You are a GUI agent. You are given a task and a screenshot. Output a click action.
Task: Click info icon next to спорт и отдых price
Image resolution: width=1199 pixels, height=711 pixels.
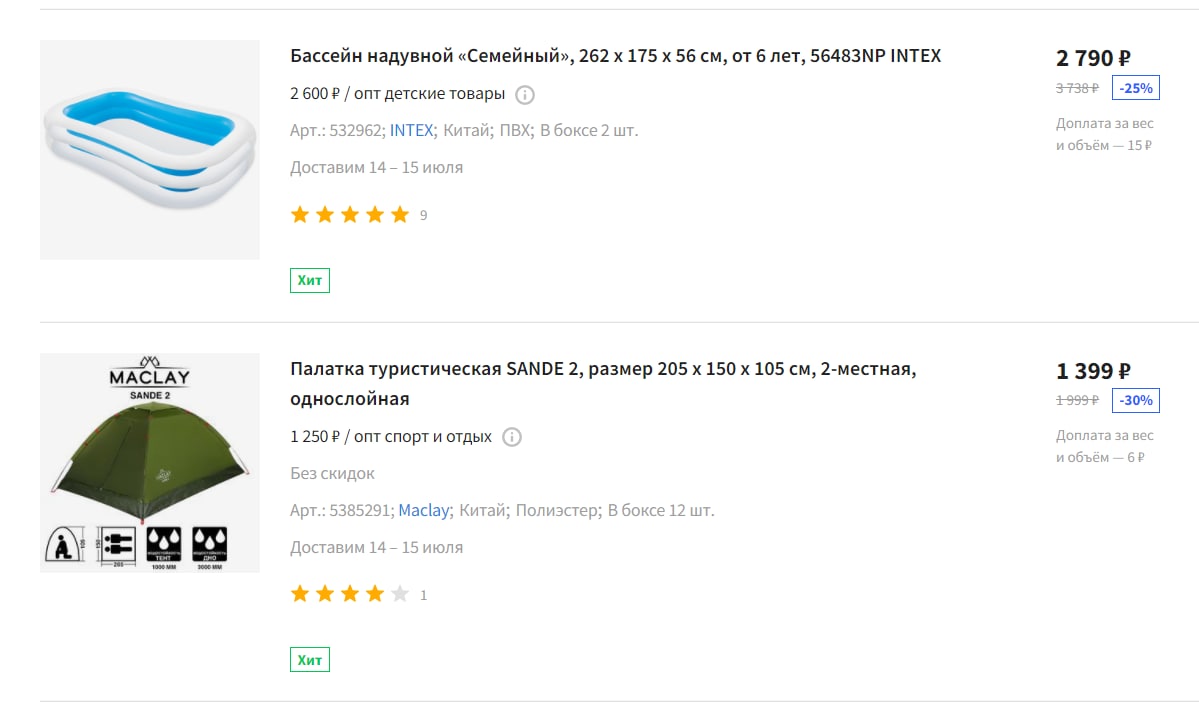coord(512,437)
